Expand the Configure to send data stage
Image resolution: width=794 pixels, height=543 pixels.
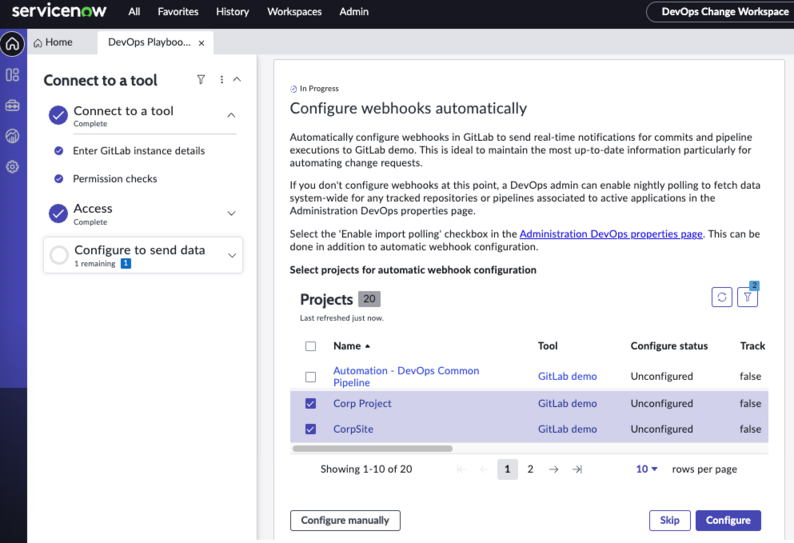(x=232, y=255)
